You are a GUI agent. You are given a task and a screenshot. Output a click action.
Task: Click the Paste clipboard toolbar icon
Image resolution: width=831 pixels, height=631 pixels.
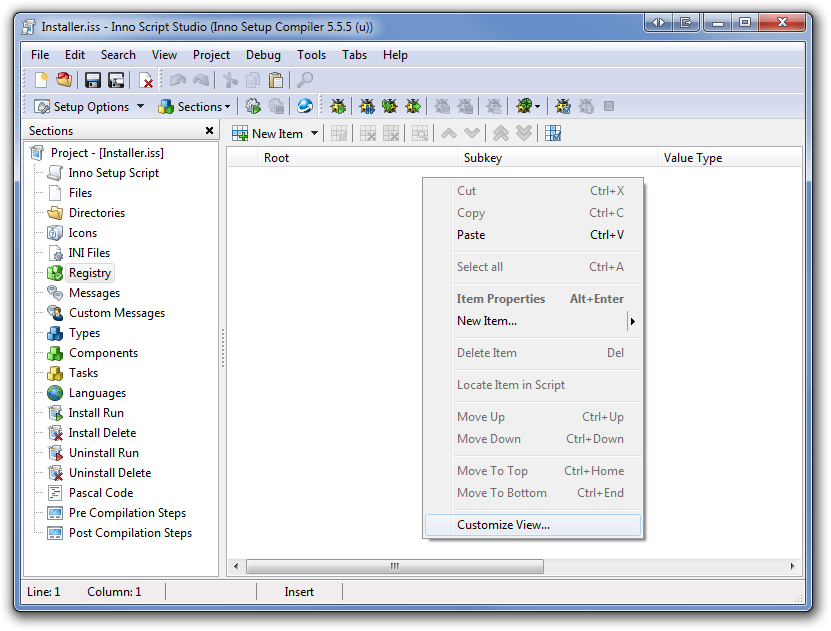[276, 80]
